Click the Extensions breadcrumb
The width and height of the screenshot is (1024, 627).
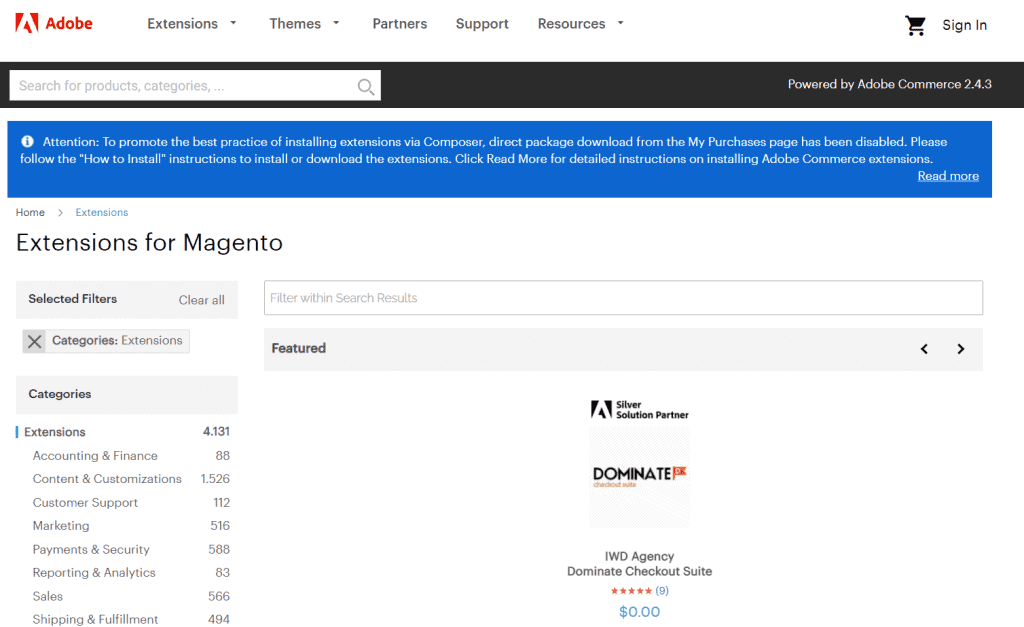102,212
